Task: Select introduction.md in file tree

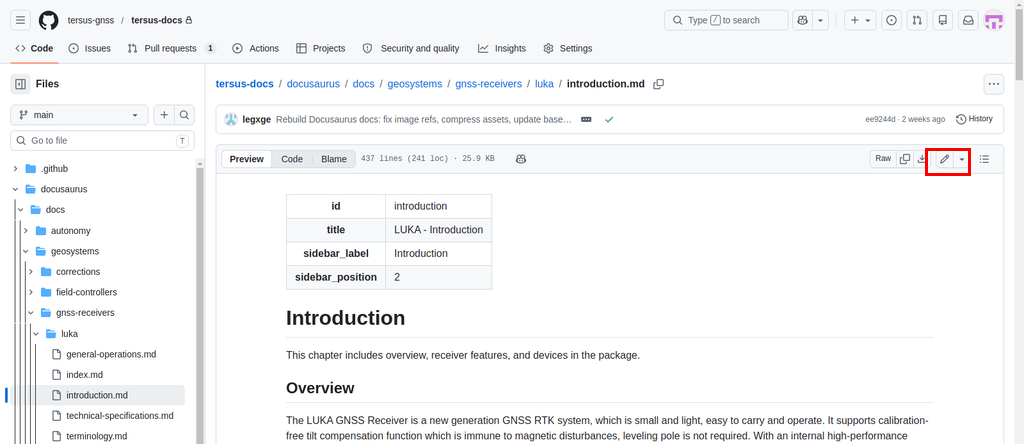Action: pyautogui.click(x=97, y=395)
